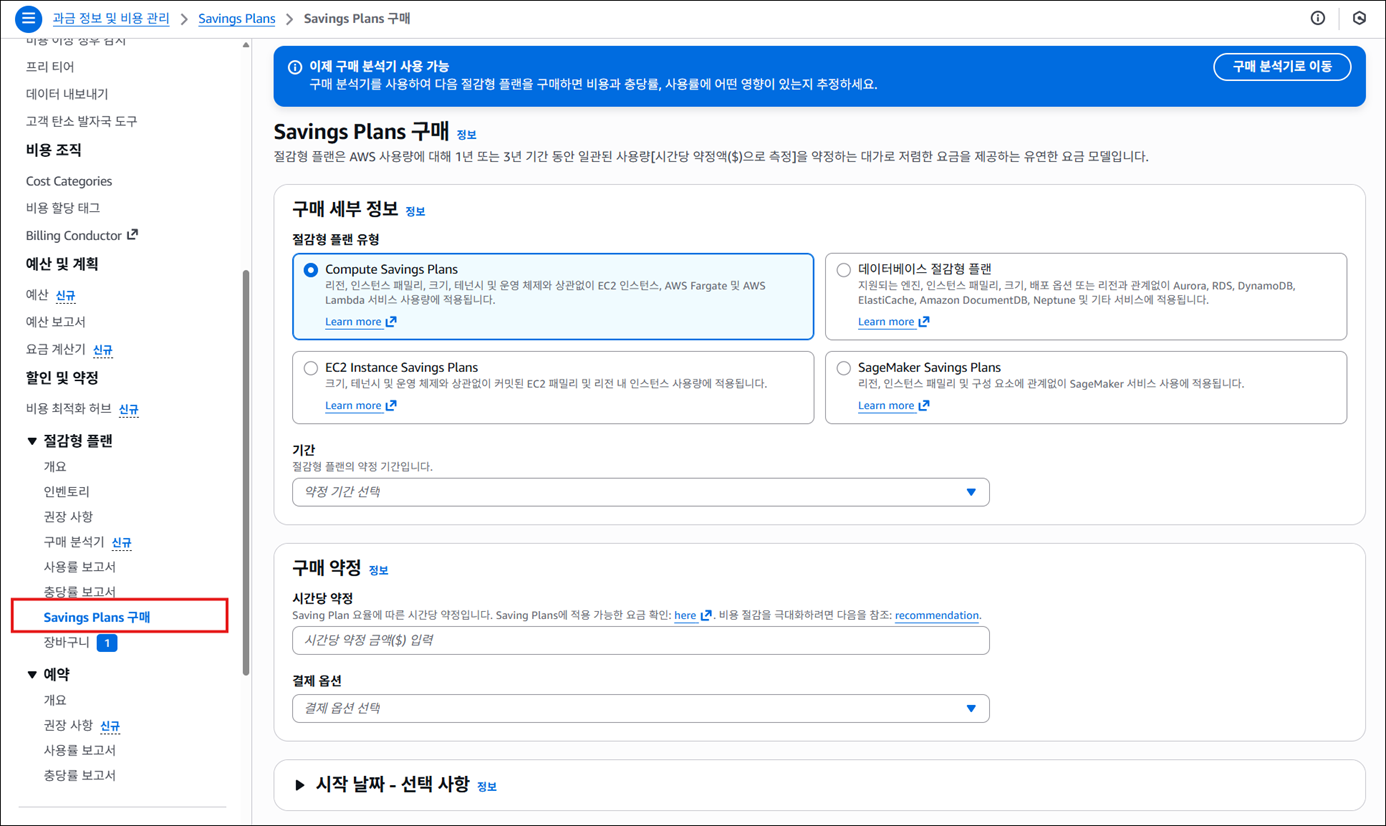
Task: Click external link icon next to 'here'
Action: pyautogui.click(x=706, y=616)
